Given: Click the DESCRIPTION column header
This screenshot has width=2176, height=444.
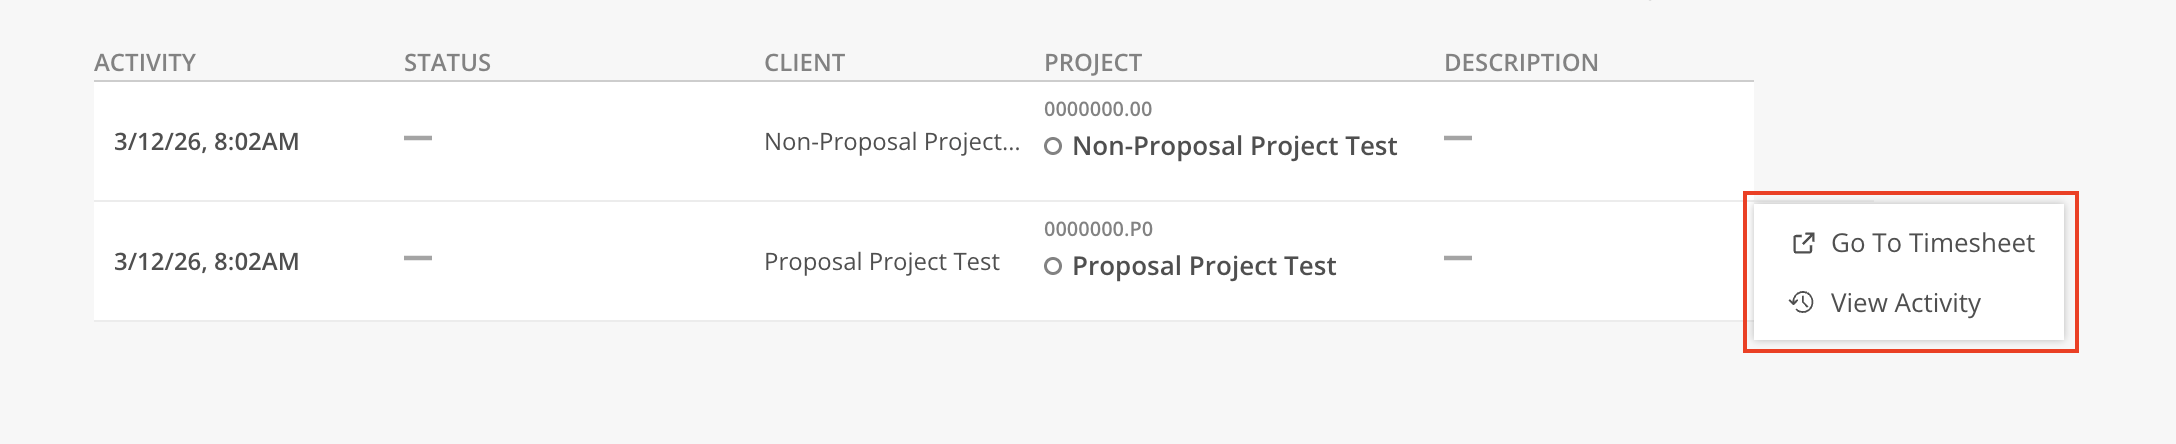Looking at the screenshot, I should coord(1520,63).
